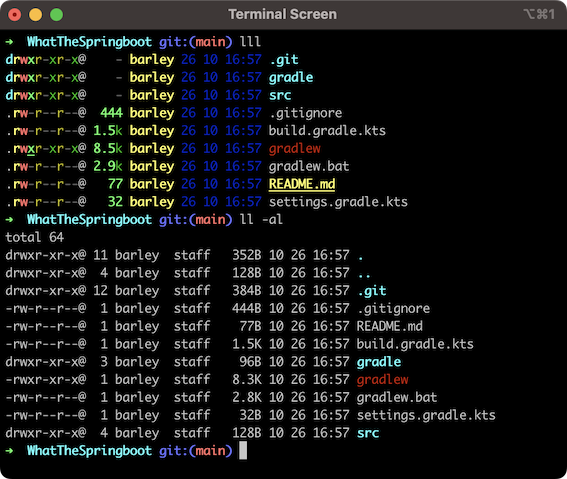Click the '444B' size in the ll -al output
The height and width of the screenshot is (479, 567).
click(247, 308)
